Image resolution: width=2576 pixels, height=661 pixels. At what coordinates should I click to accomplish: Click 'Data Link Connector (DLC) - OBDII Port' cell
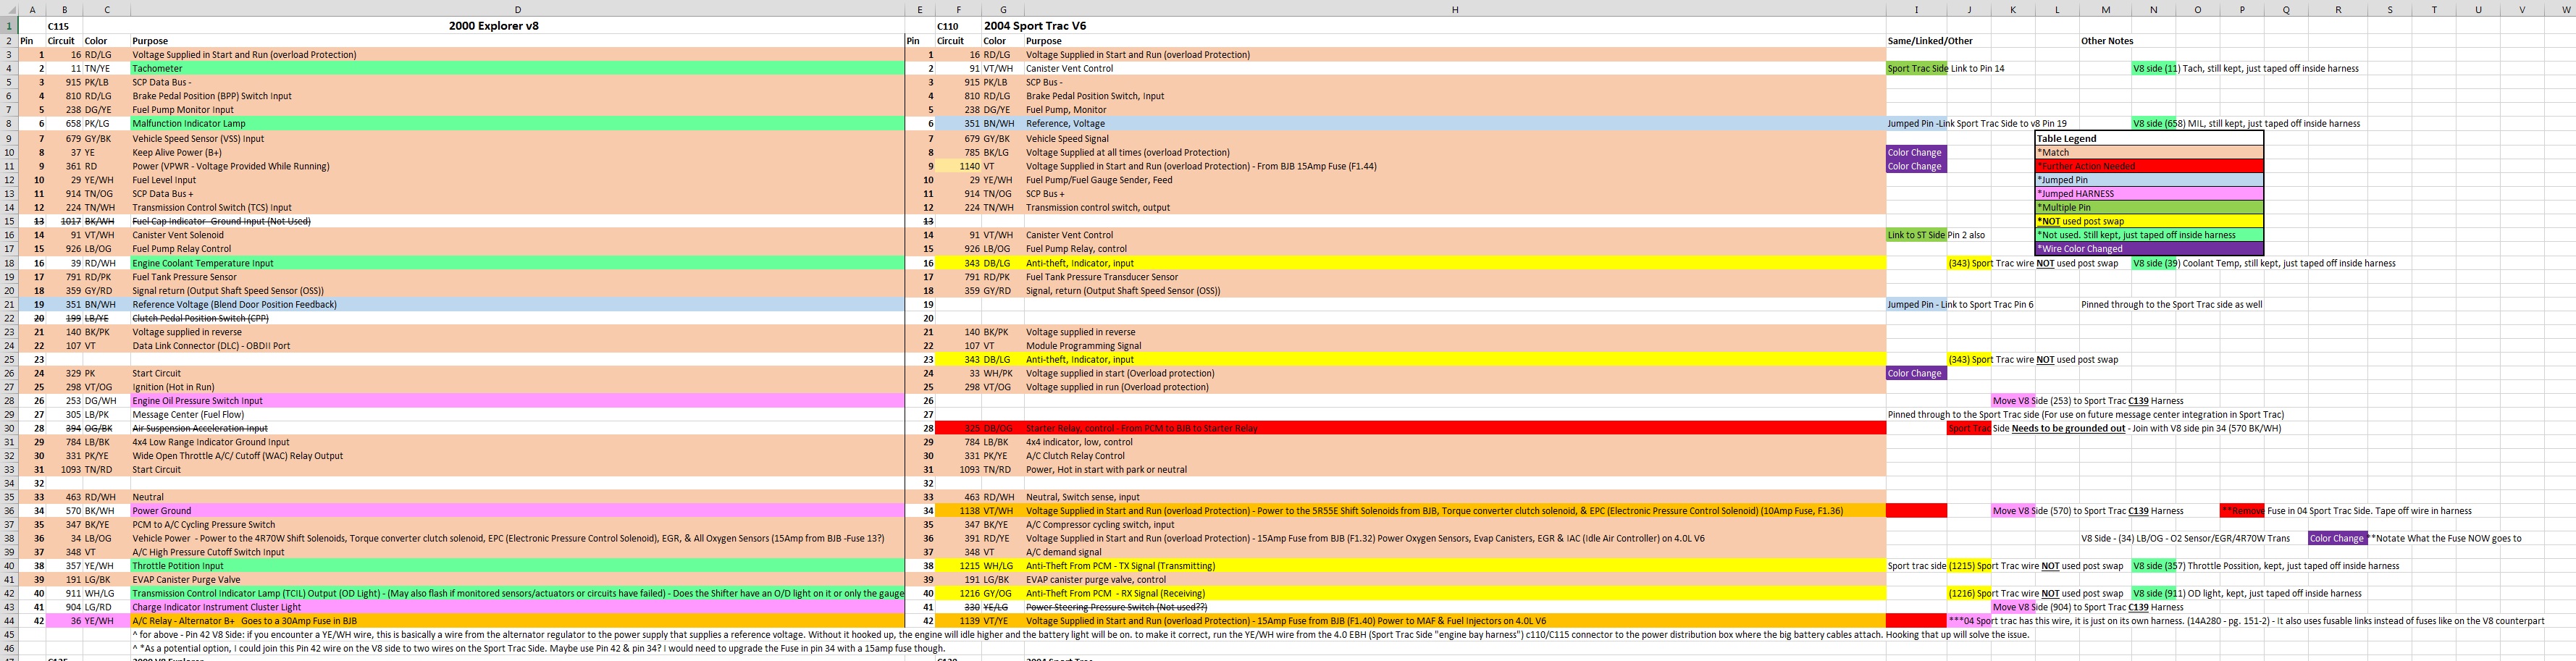click(x=517, y=346)
